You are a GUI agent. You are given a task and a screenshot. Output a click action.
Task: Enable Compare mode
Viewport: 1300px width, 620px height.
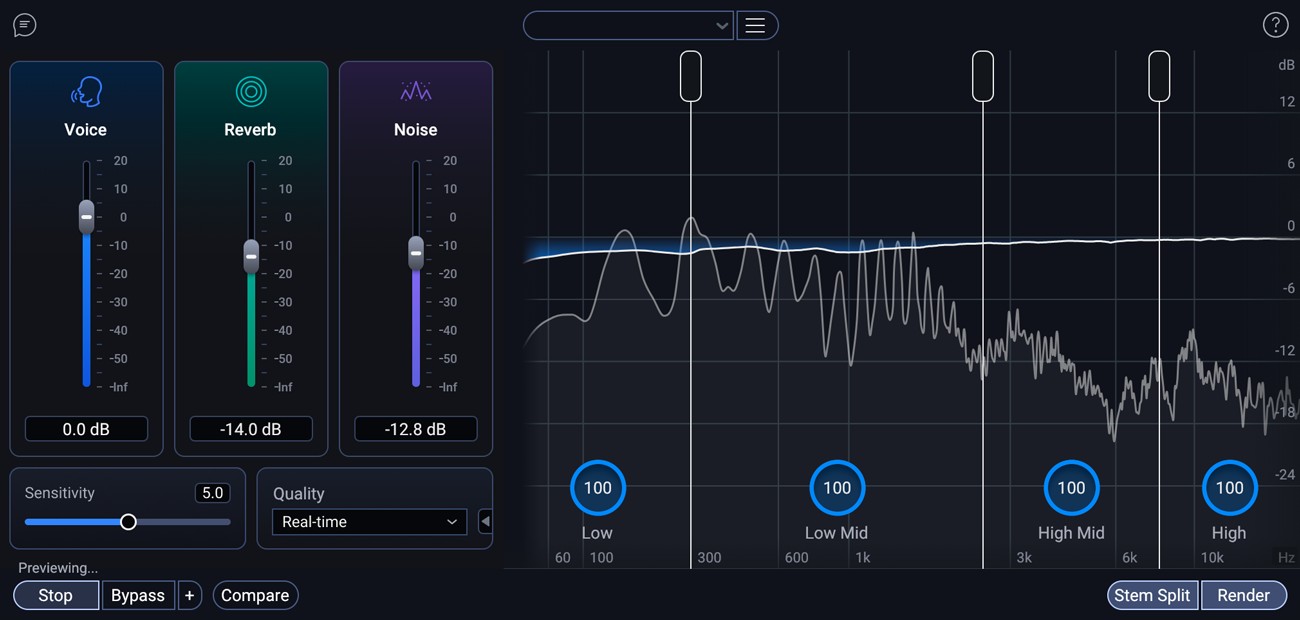point(255,595)
